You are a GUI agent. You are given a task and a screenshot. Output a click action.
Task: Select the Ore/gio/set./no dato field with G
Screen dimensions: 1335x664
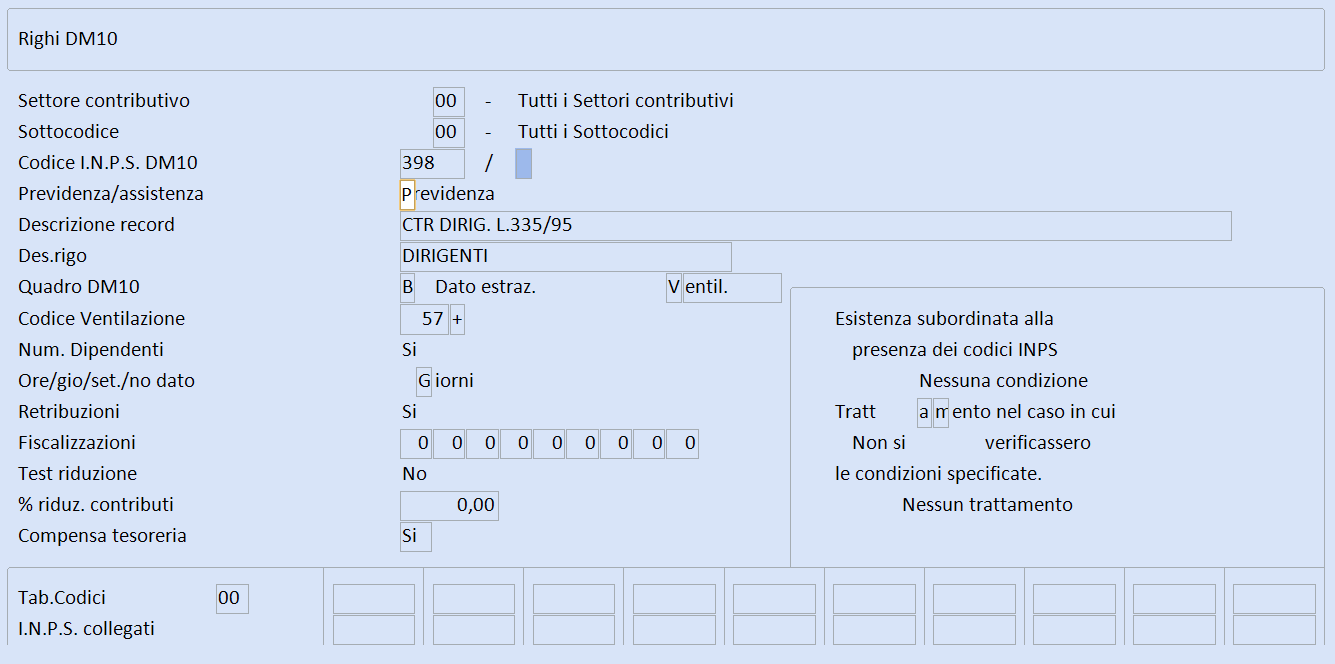[x=424, y=381]
